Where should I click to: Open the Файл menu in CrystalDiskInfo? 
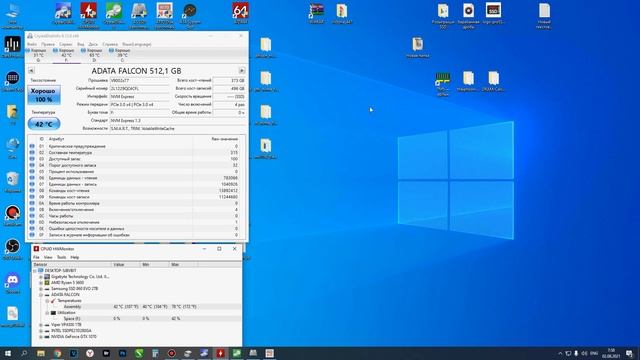[x=32, y=44]
